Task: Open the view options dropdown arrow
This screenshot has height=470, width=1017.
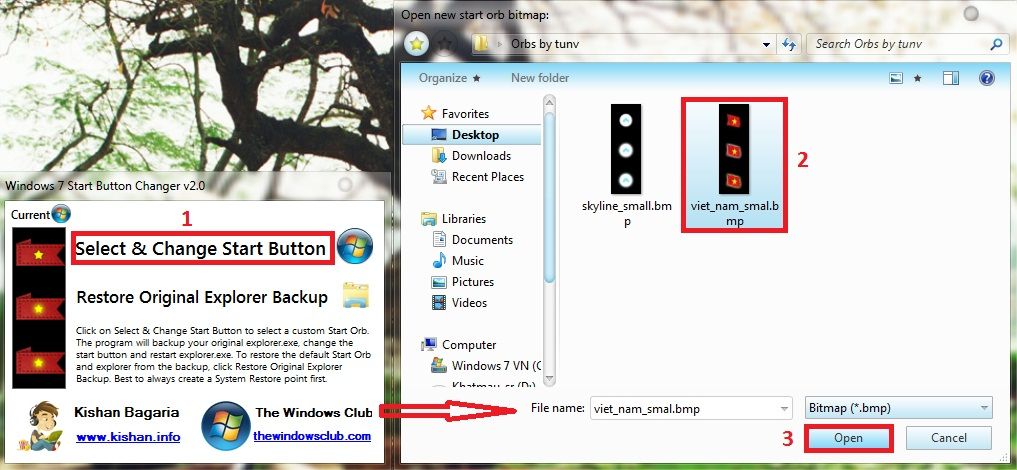Action: tap(917, 78)
